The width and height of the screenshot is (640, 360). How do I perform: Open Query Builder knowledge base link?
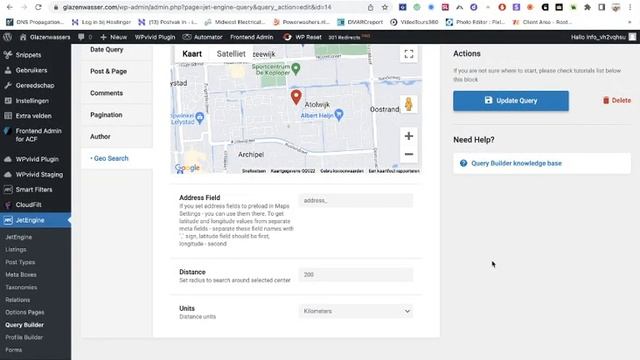click(516, 163)
